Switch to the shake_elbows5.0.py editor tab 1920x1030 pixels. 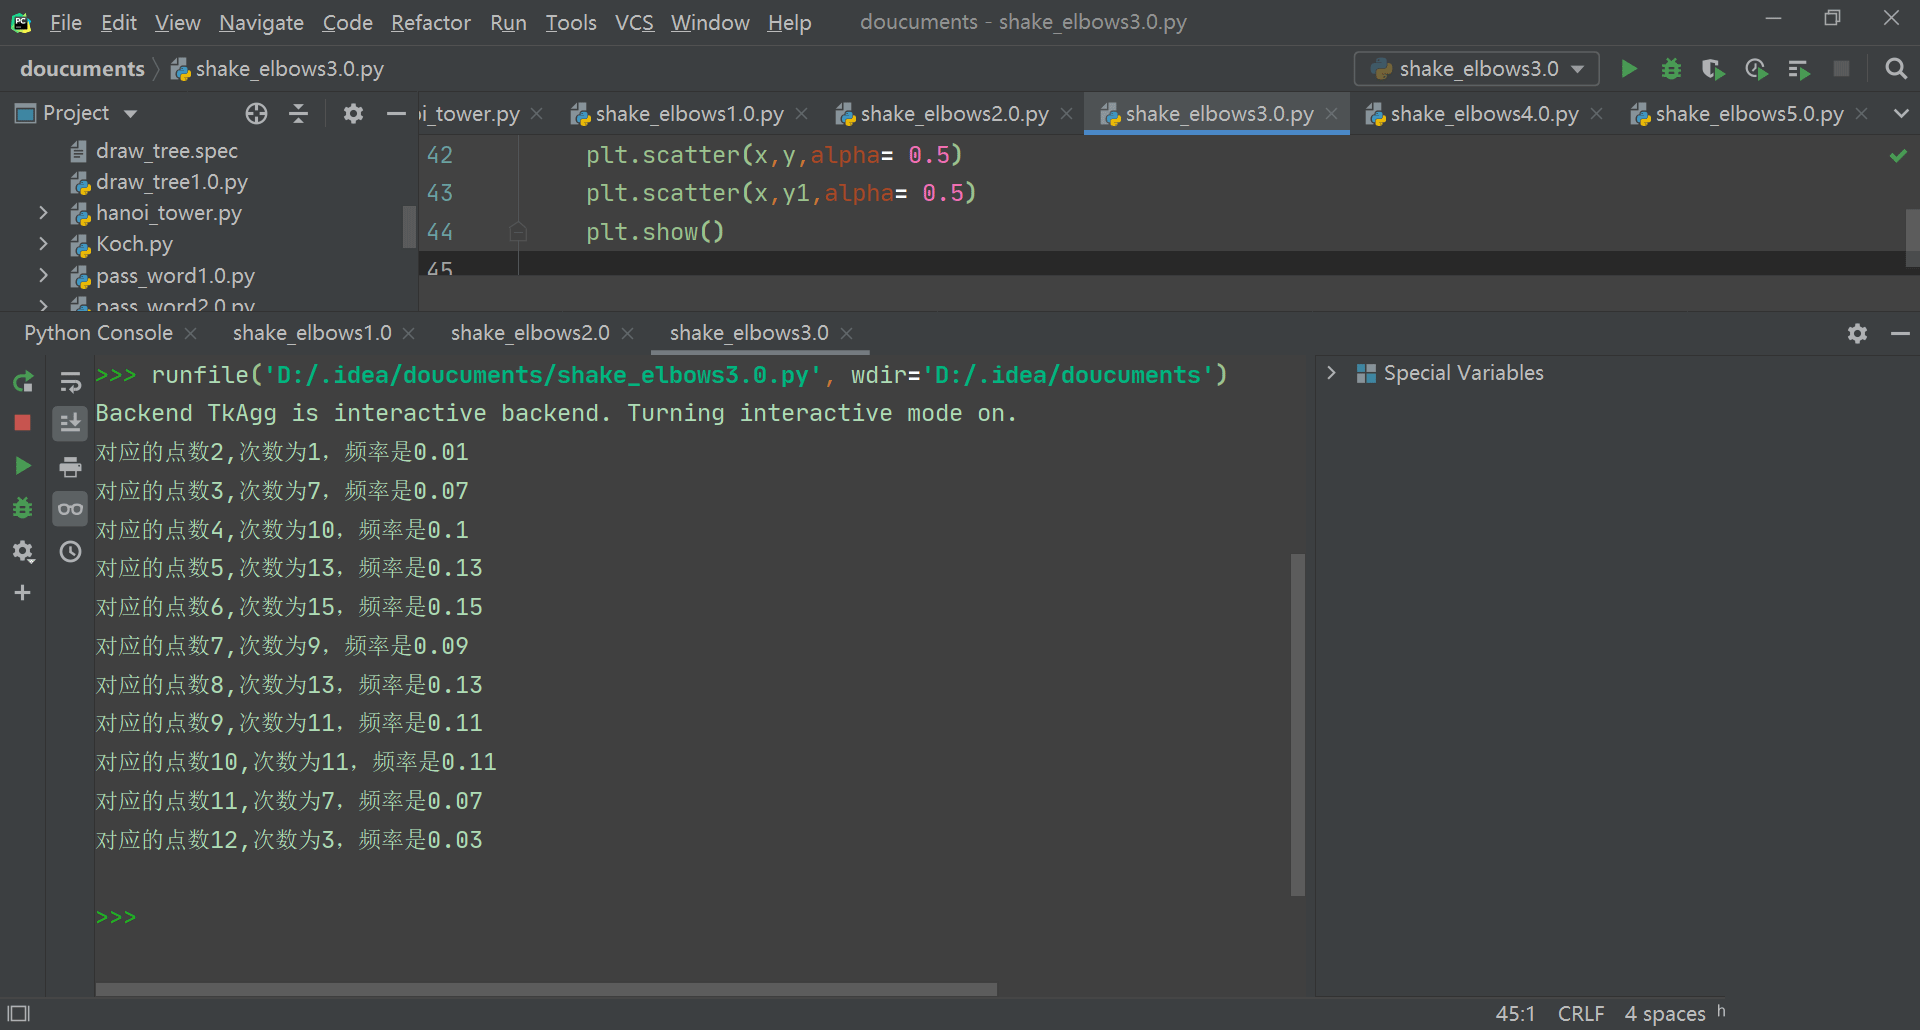[1749, 114]
